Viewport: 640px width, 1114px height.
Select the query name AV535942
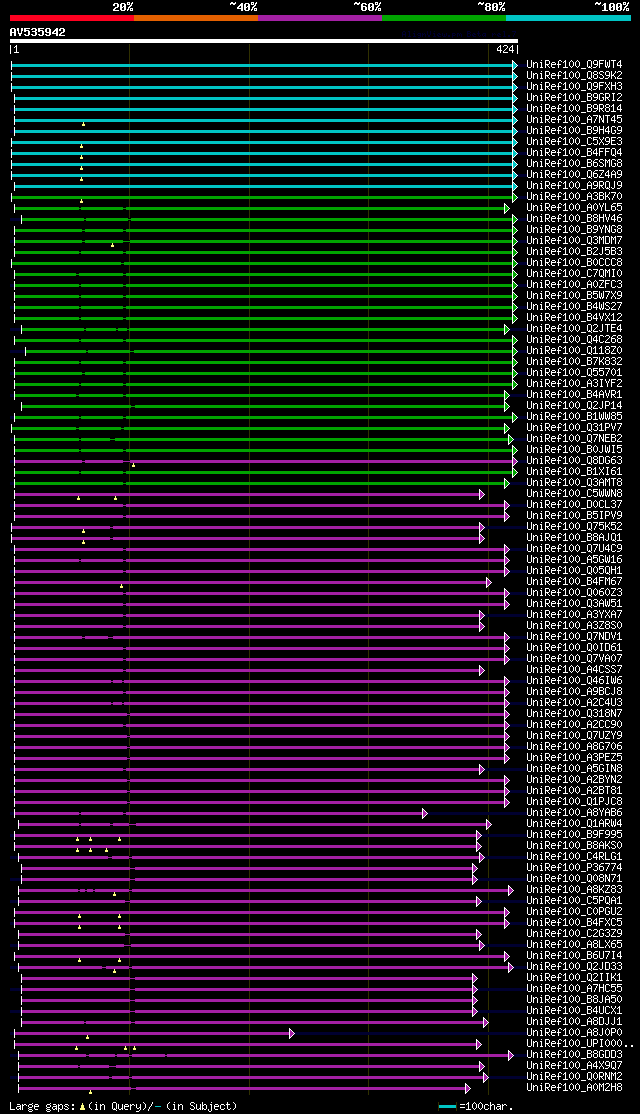click(x=38, y=32)
